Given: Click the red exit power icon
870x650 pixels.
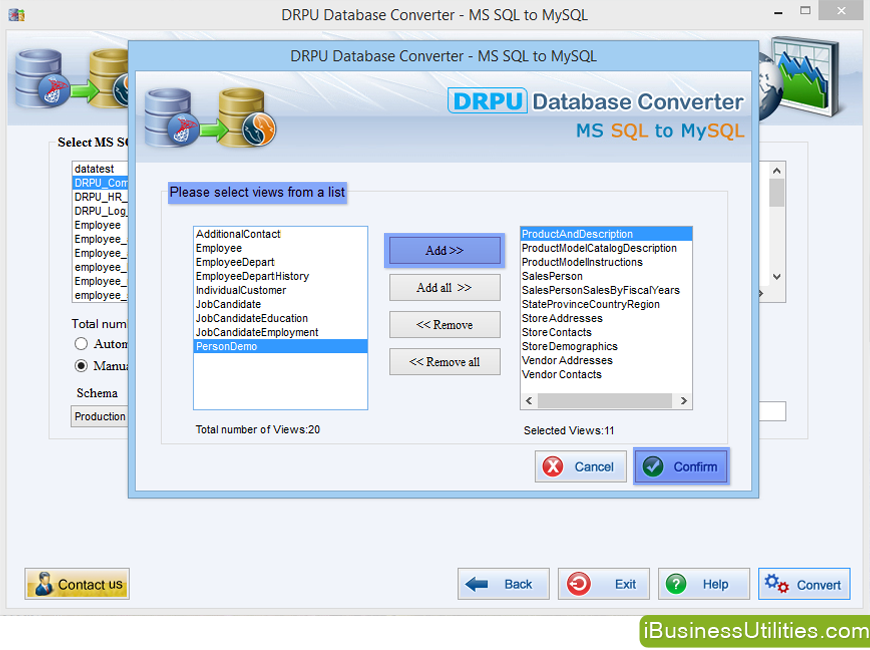Looking at the screenshot, I should (x=578, y=584).
